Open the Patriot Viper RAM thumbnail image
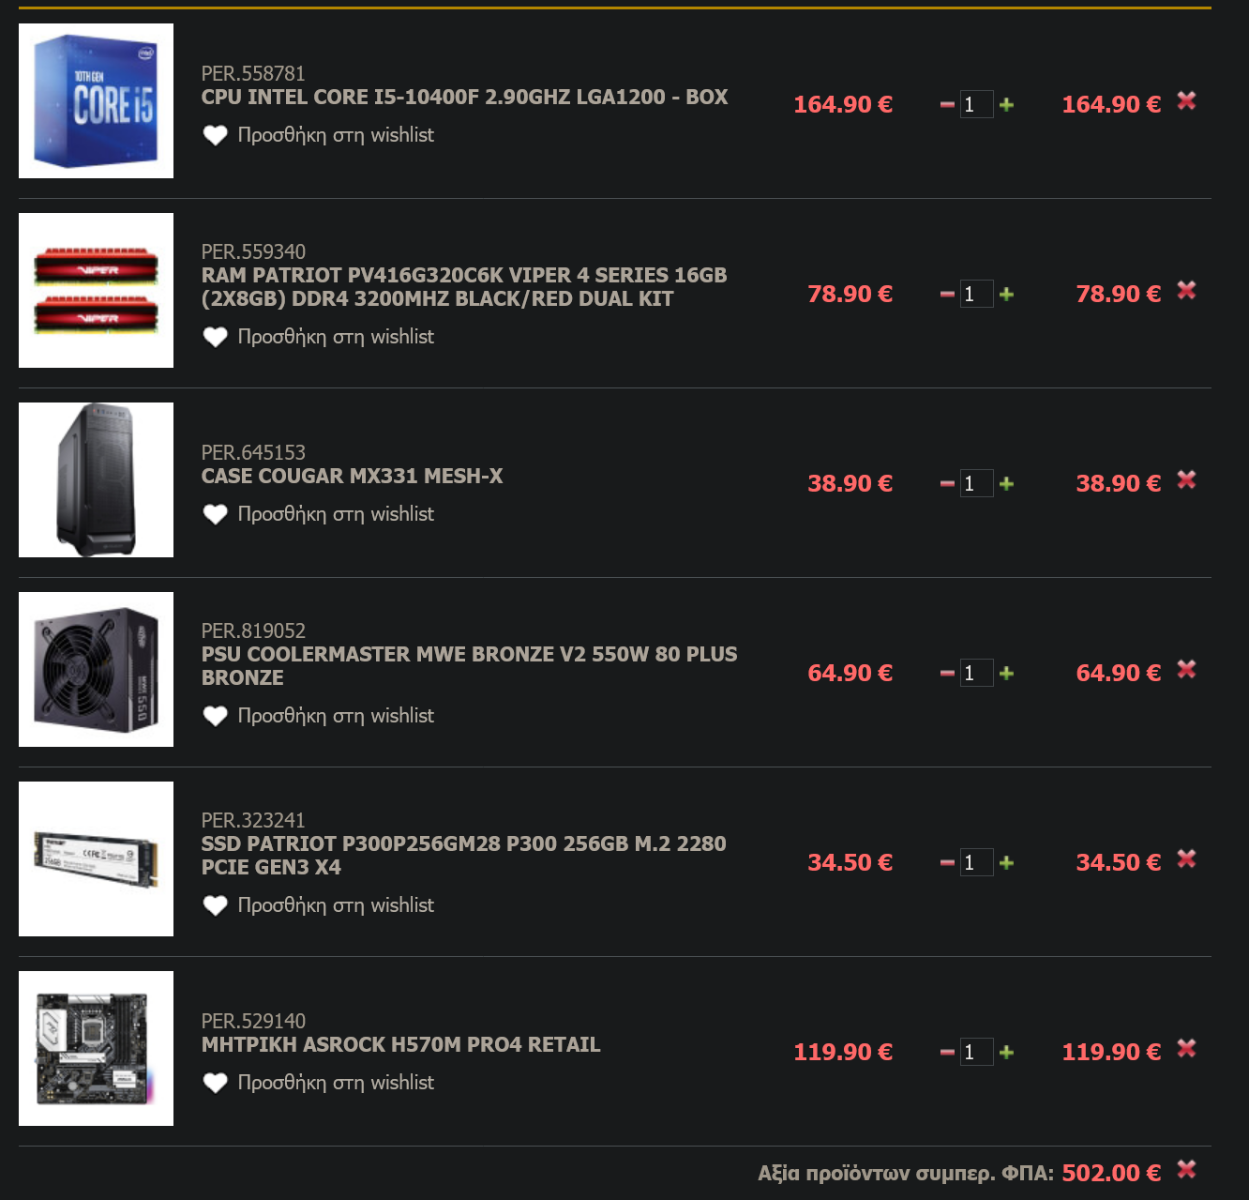 click(x=96, y=290)
